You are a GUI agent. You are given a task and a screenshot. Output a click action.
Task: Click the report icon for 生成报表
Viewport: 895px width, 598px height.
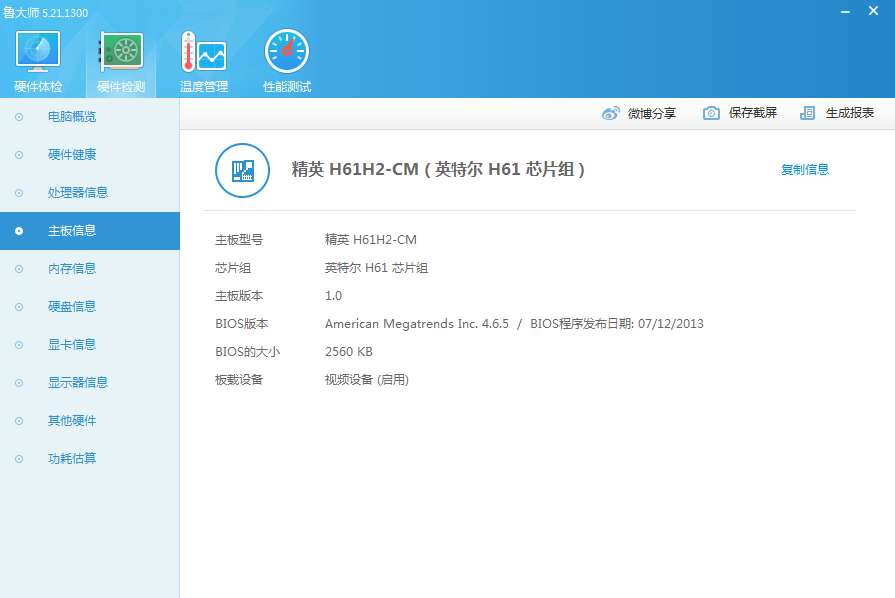[807, 113]
